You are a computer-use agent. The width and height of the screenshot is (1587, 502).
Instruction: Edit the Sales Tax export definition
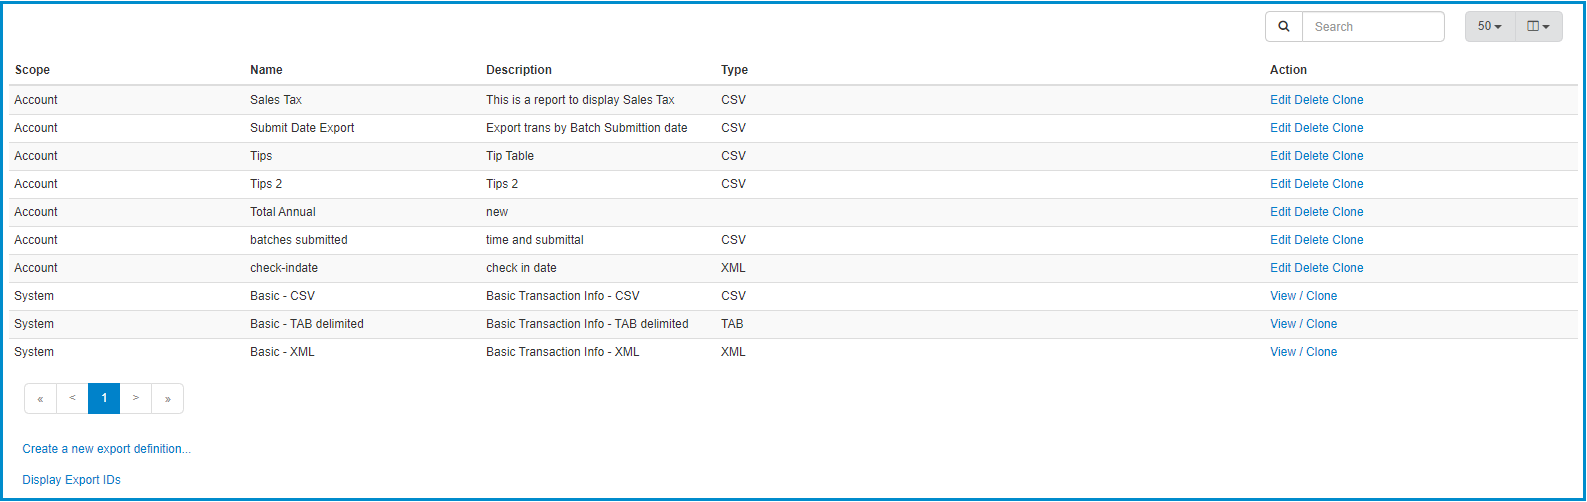tap(1280, 100)
